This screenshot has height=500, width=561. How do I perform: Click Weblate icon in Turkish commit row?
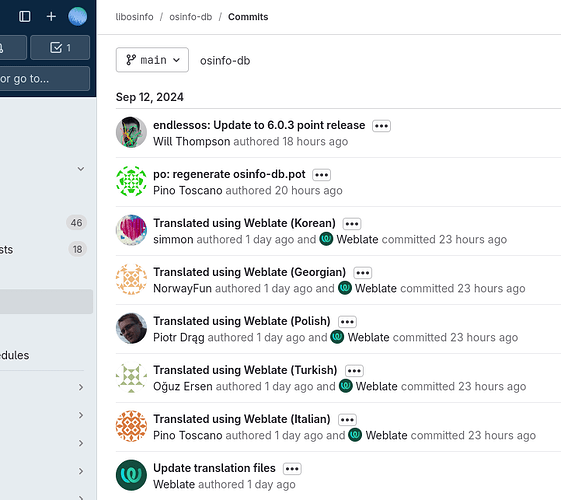[x=346, y=386]
